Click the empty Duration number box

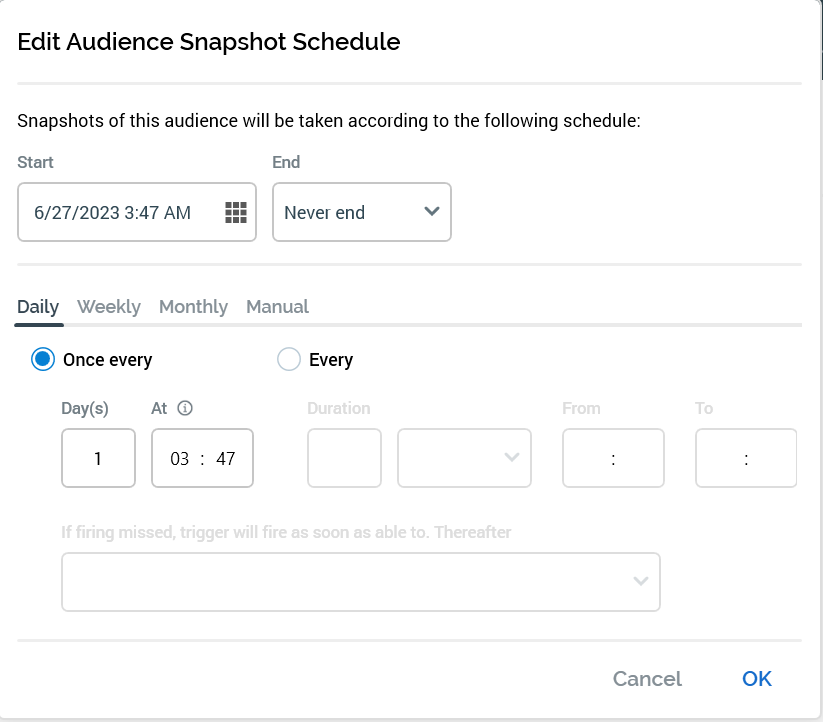pyautogui.click(x=344, y=459)
